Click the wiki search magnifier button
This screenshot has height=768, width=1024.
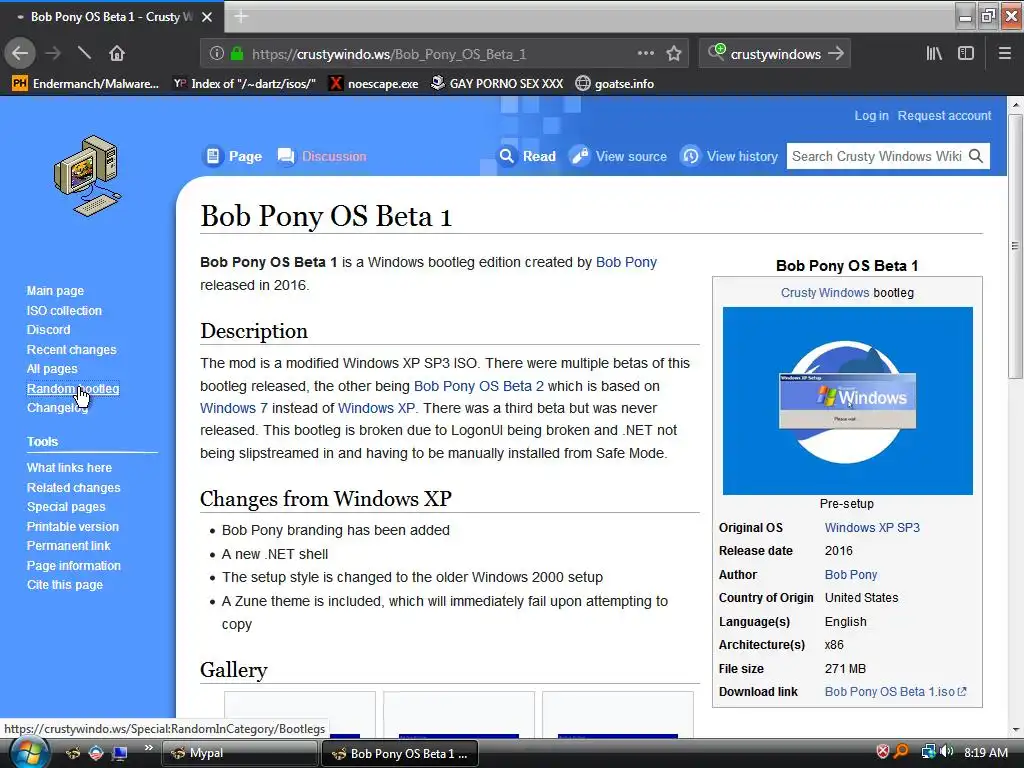coord(976,156)
